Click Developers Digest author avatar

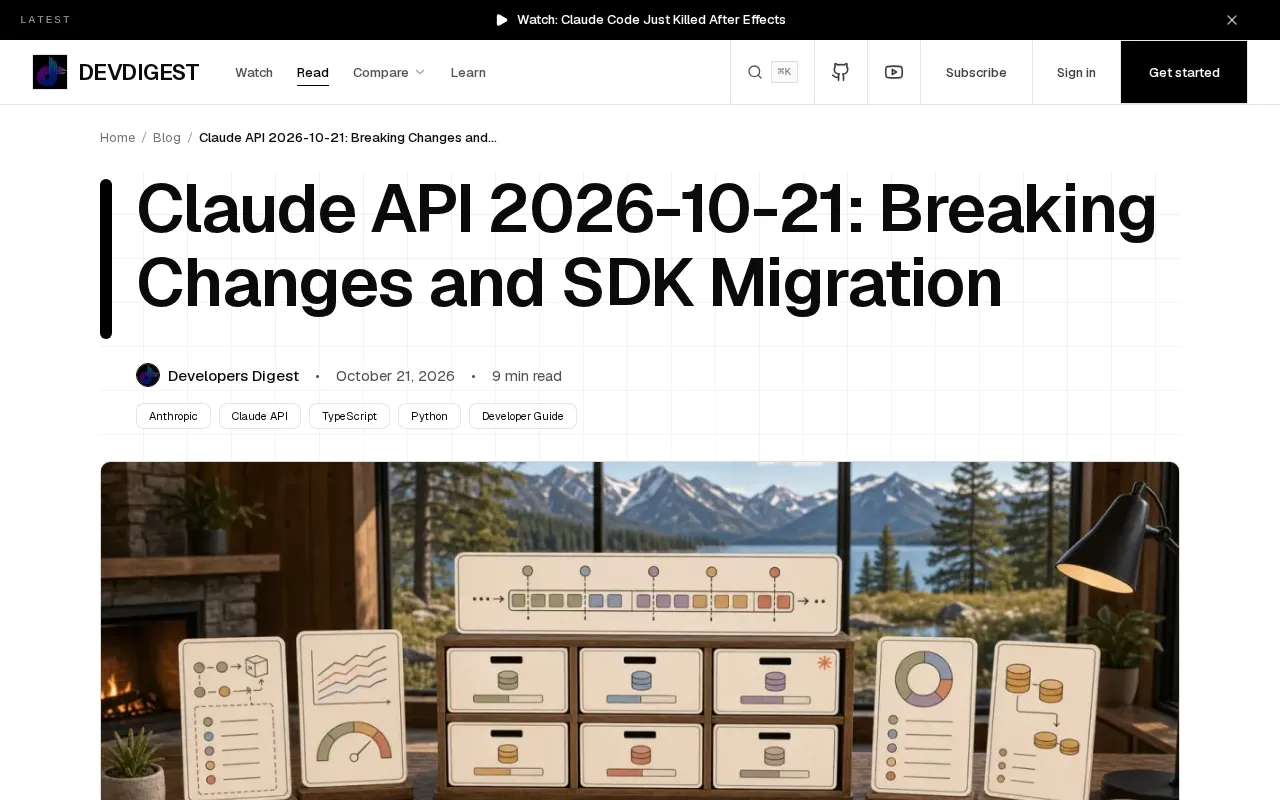point(148,375)
